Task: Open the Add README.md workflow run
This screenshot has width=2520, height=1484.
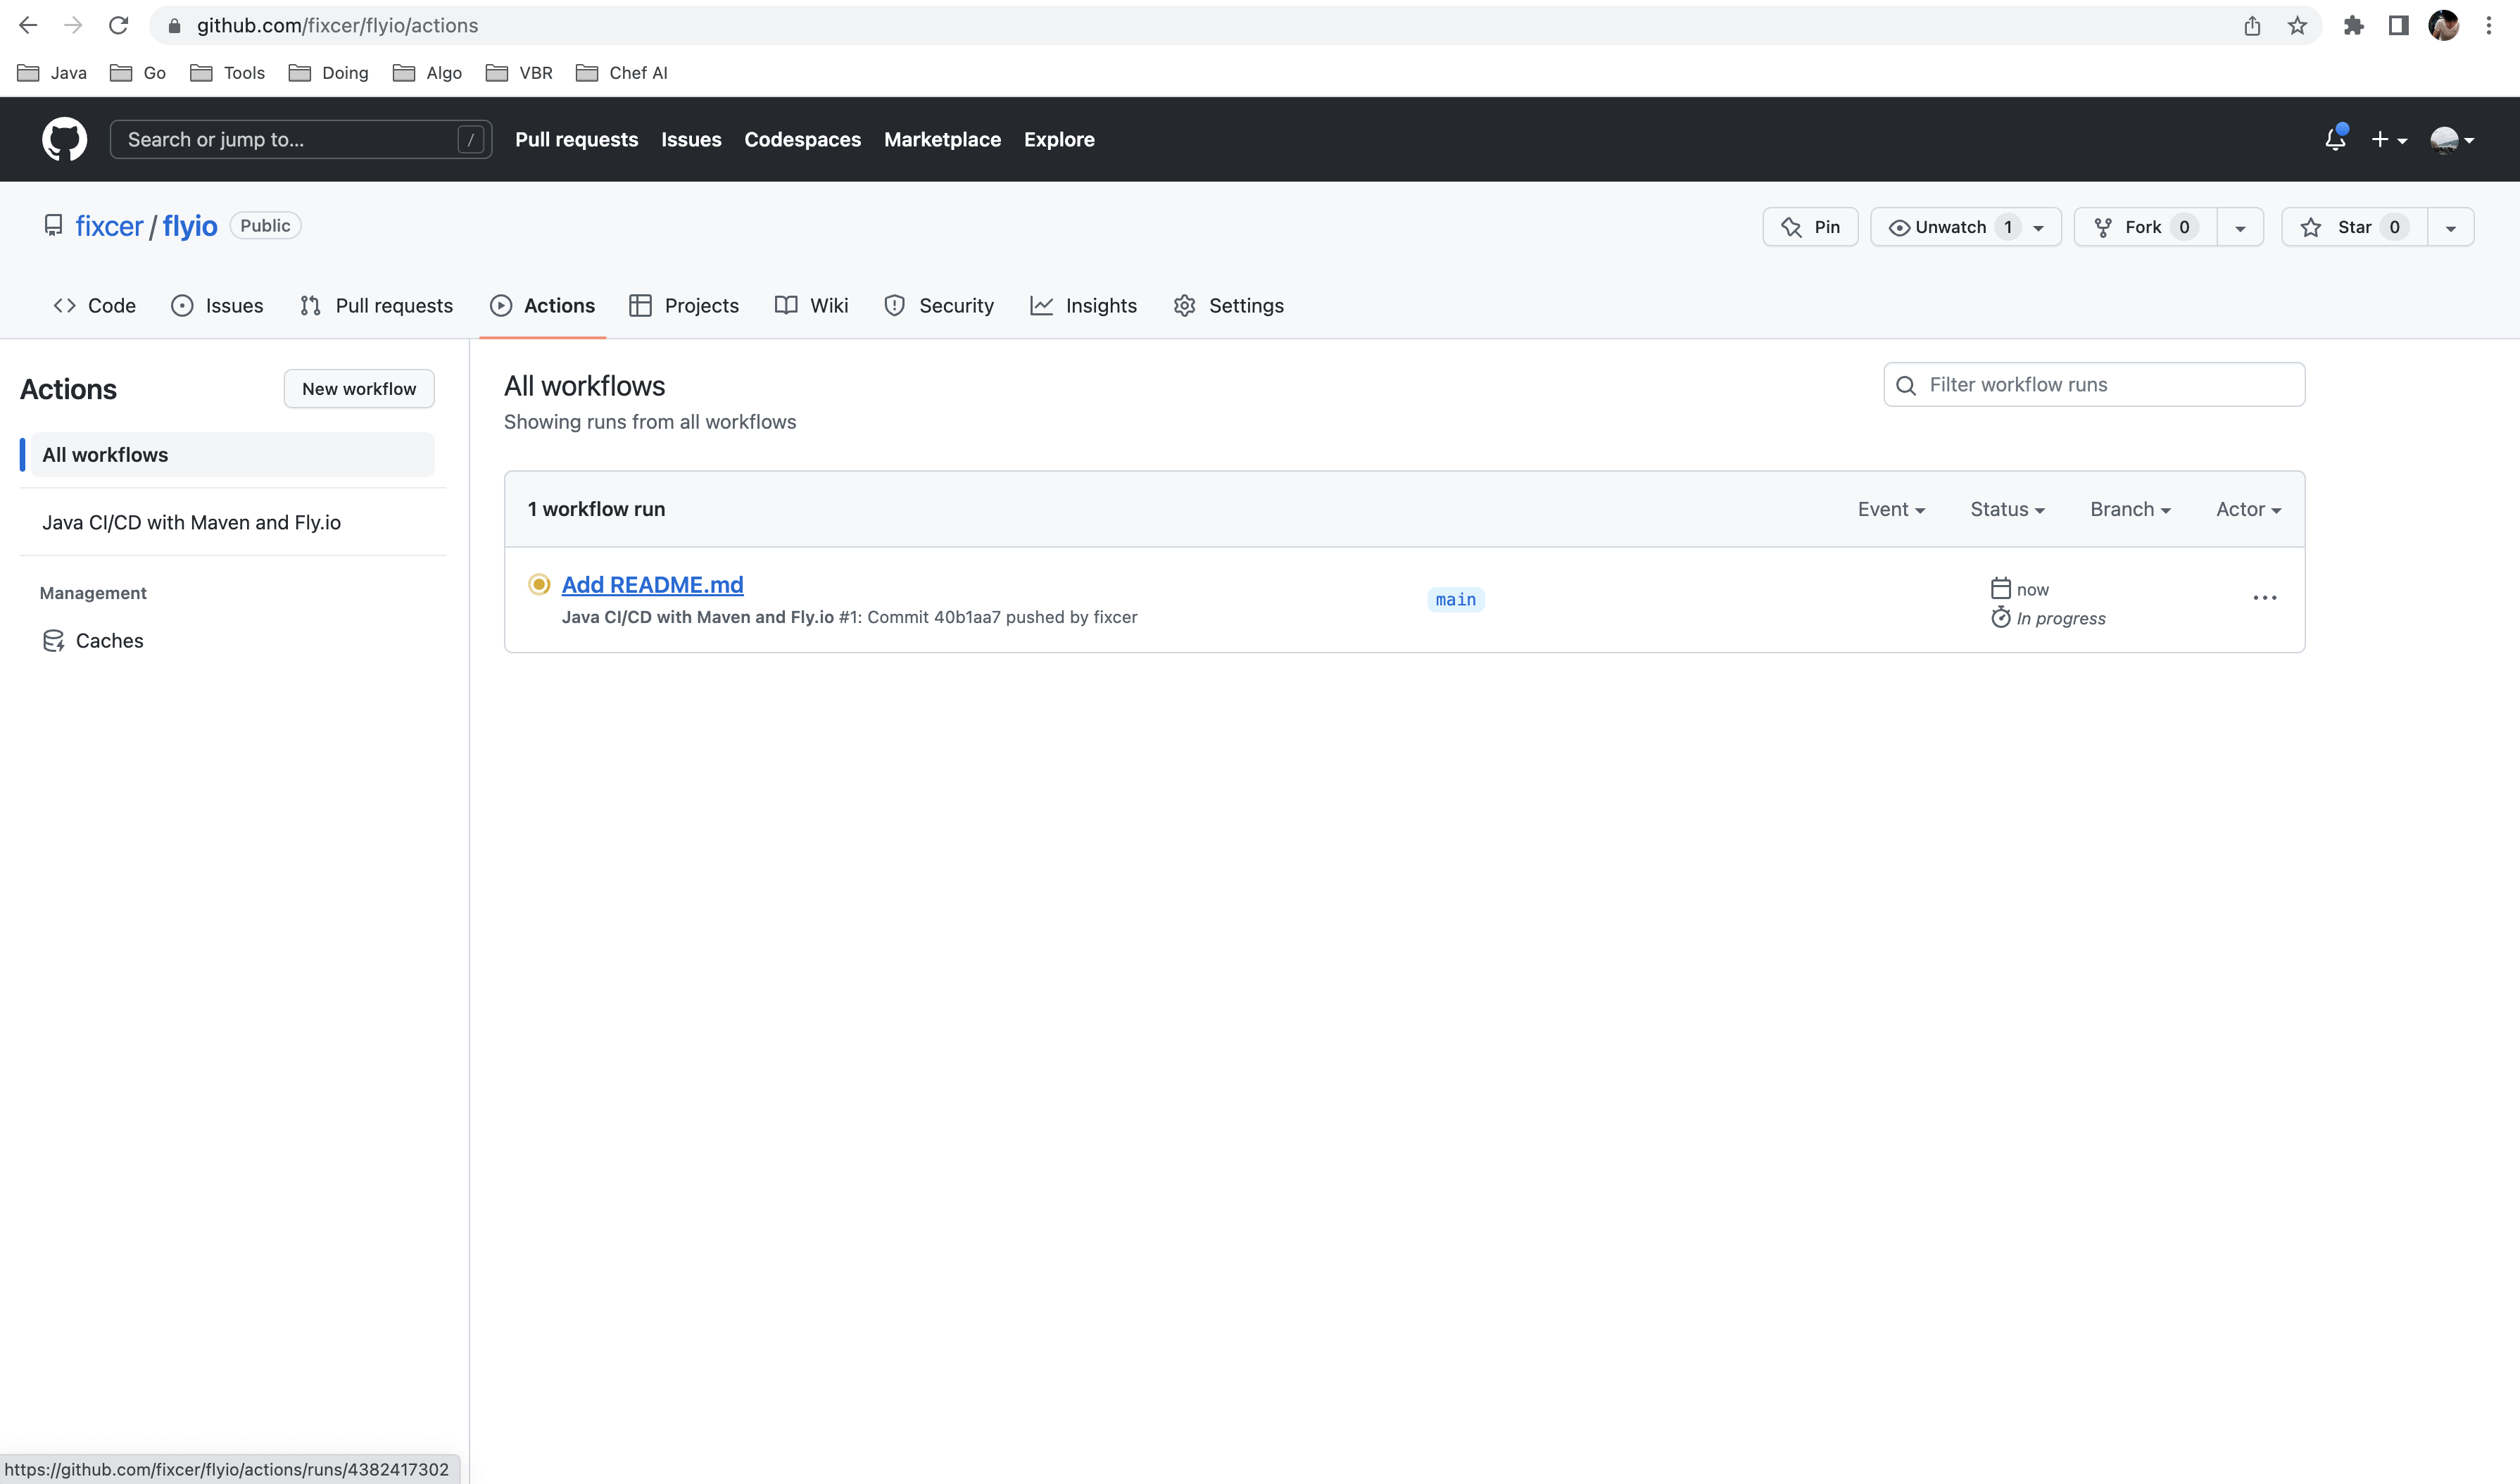Action: coord(652,584)
